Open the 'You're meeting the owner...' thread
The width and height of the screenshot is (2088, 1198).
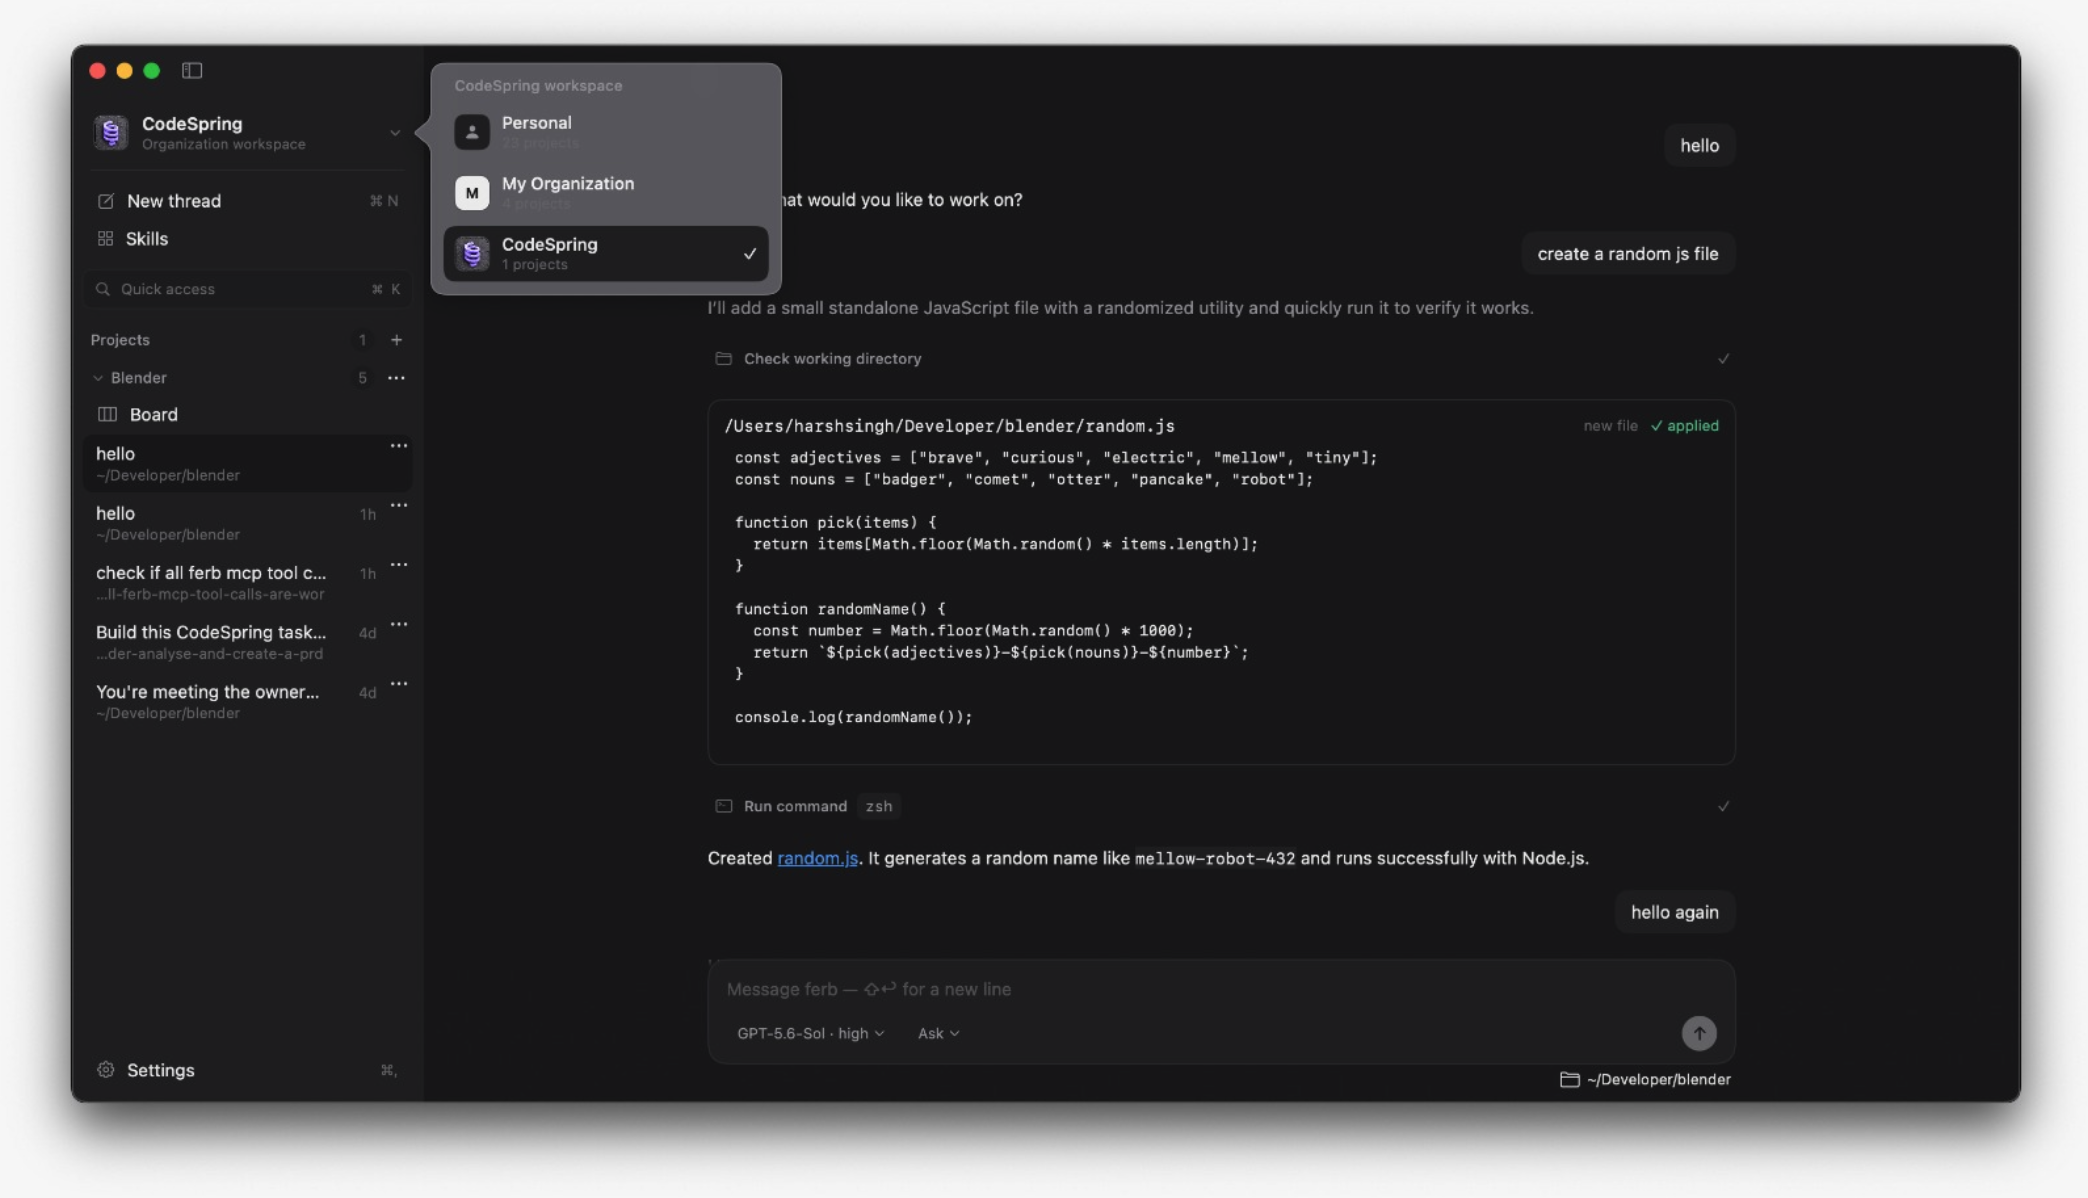247,701
